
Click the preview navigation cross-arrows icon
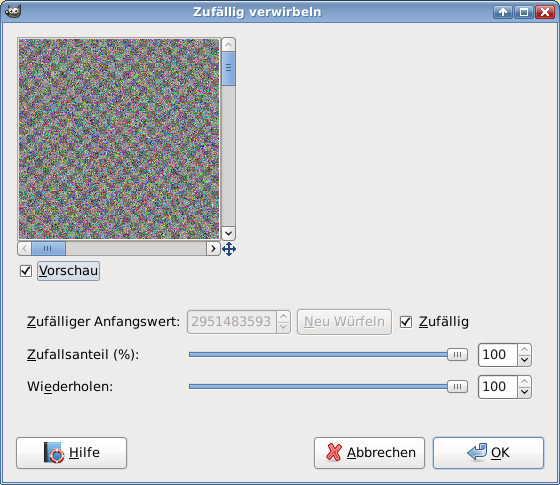click(229, 249)
